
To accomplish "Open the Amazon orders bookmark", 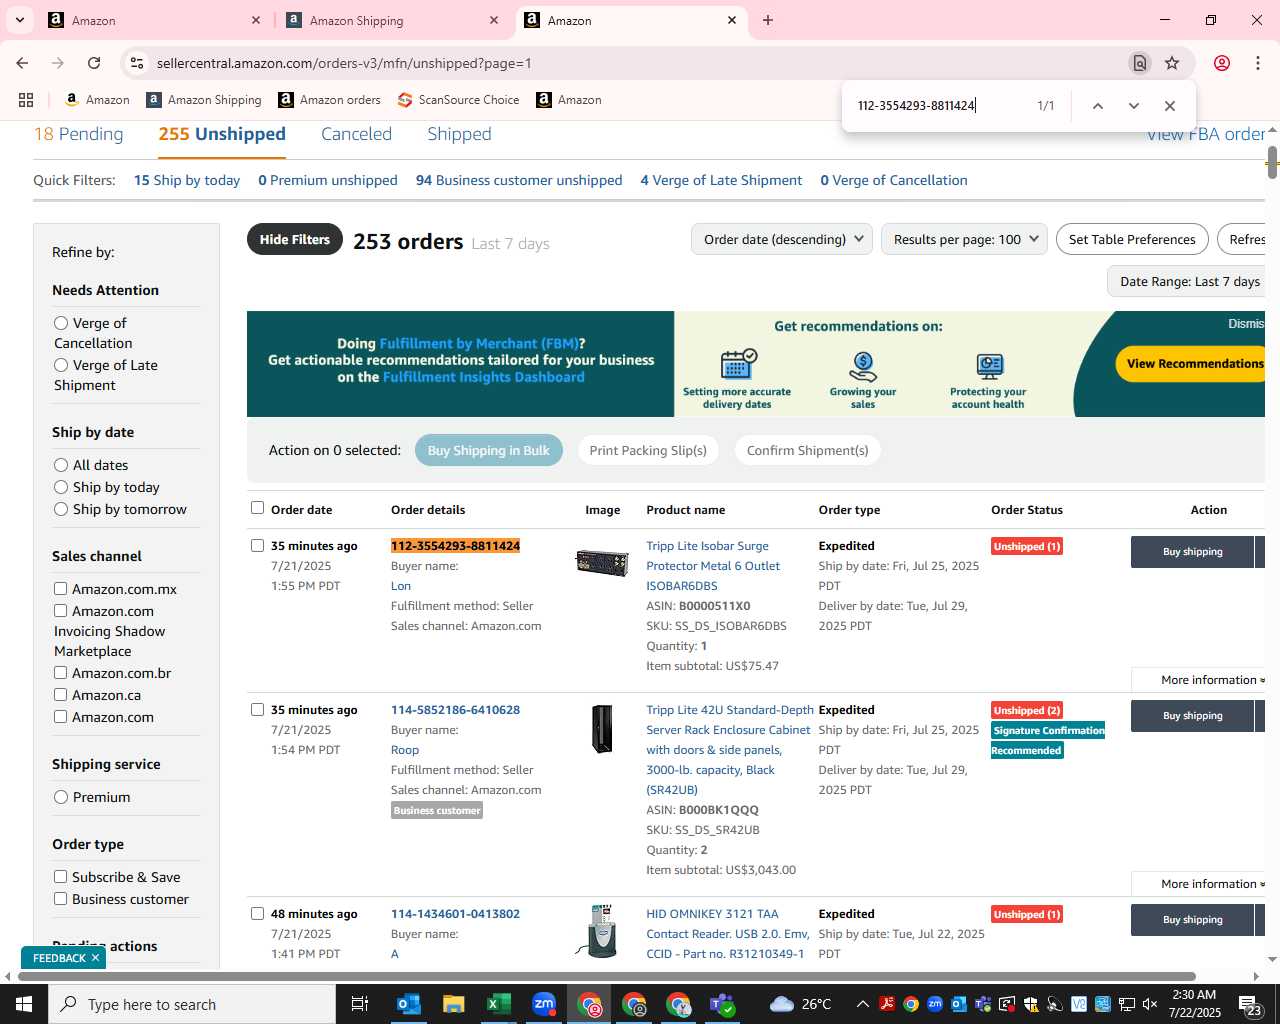I will coord(330,100).
